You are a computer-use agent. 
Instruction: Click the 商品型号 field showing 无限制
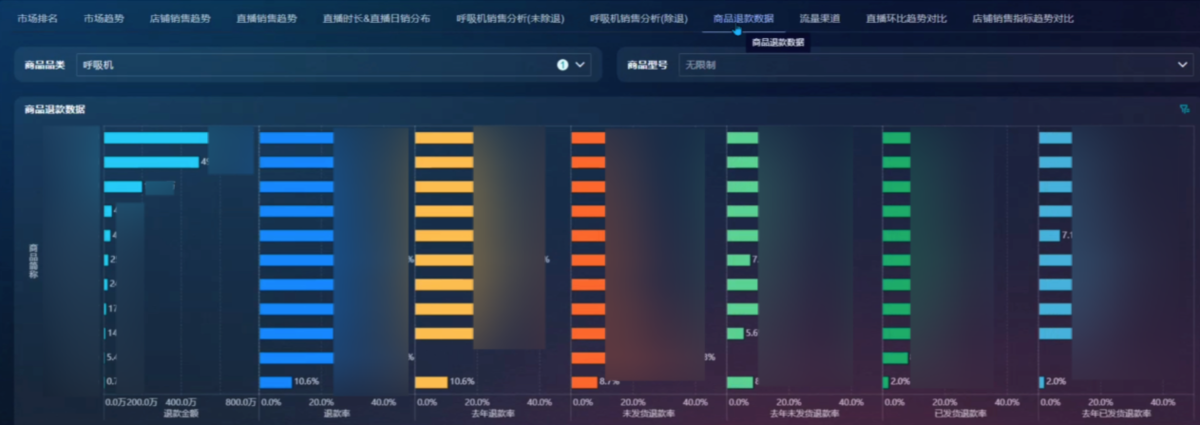click(x=935, y=65)
